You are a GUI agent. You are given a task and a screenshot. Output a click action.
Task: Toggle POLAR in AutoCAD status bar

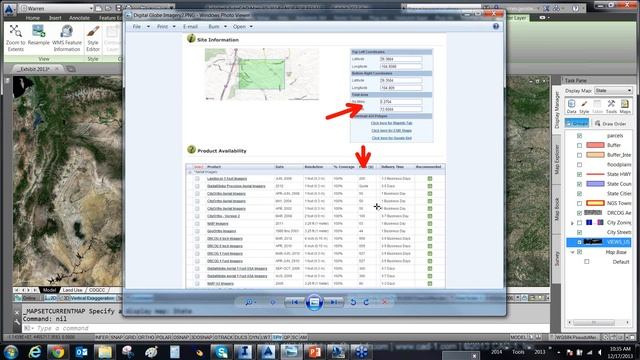[164, 338]
